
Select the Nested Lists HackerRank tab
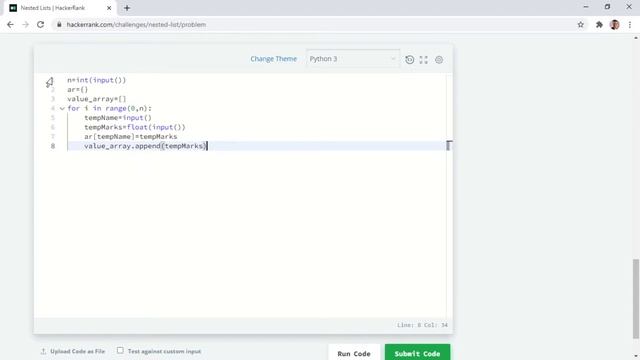(x=60, y=8)
